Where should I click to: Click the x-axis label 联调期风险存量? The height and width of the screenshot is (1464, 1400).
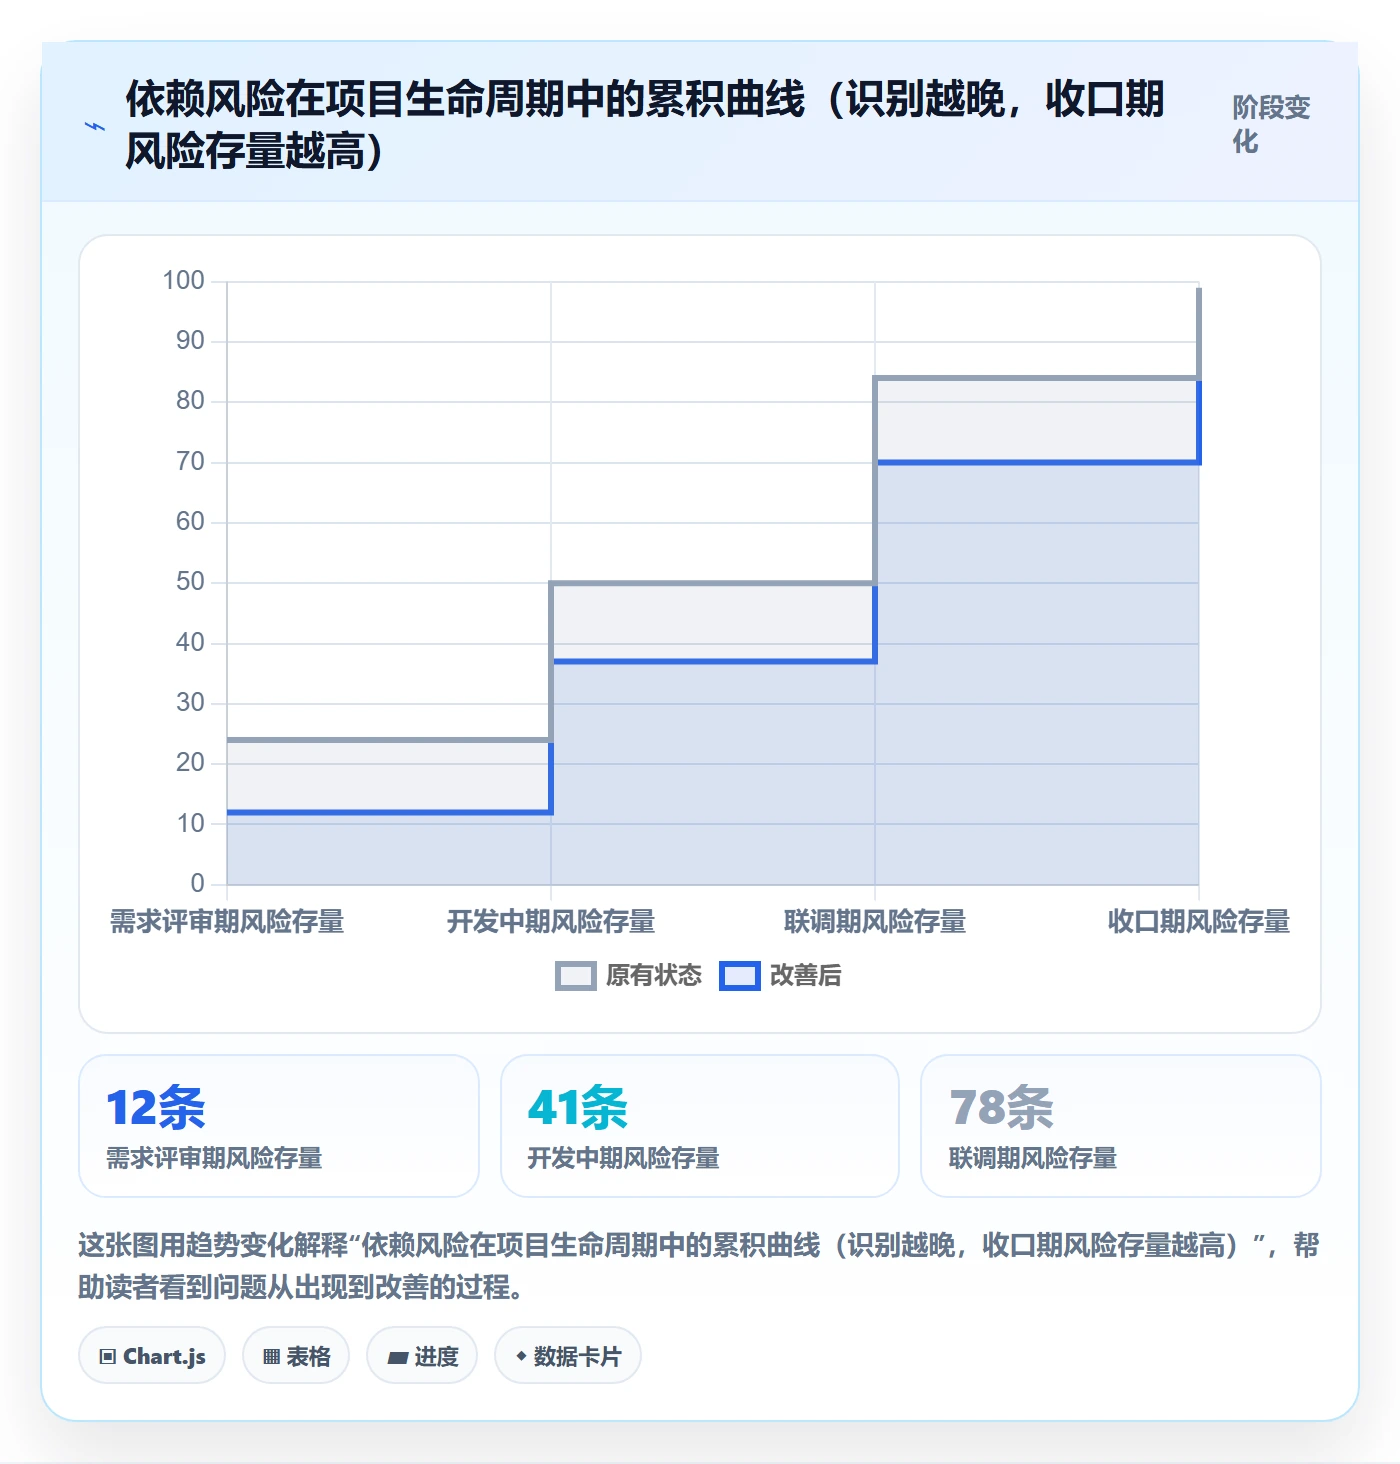pyautogui.click(x=875, y=921)
